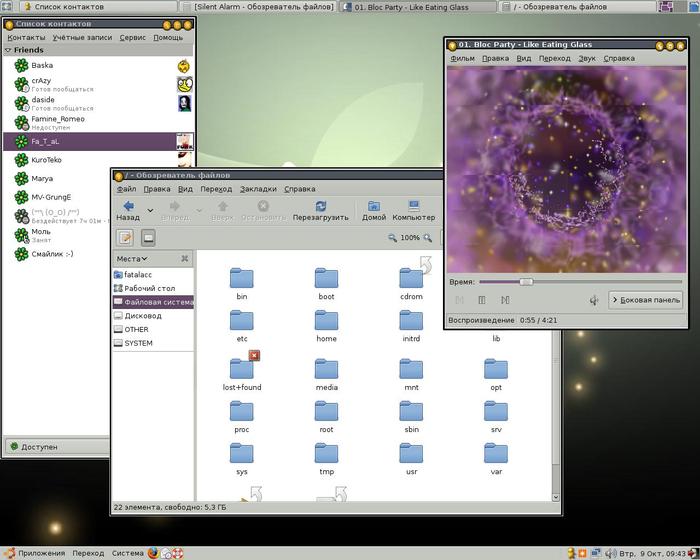This screenshot has width=700, height=560.
Task: Select contact KuroTeko
Action: tap(98, 160)
